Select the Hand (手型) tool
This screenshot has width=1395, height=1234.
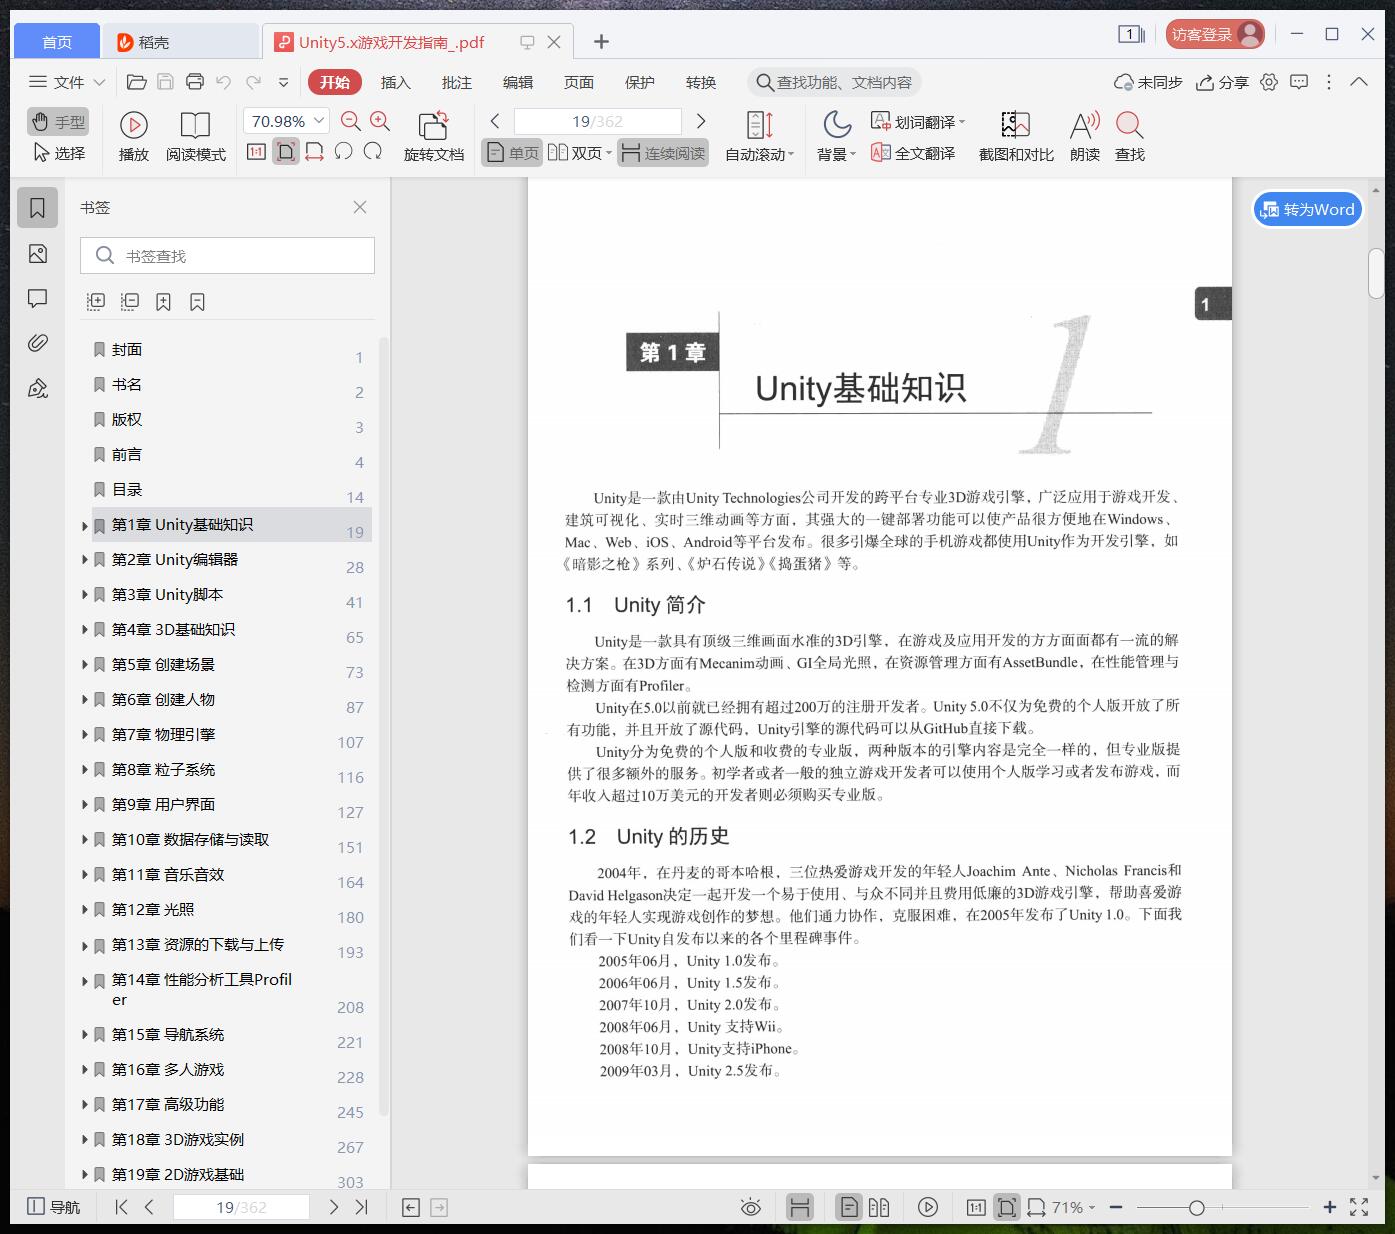(x=58, y=122)
